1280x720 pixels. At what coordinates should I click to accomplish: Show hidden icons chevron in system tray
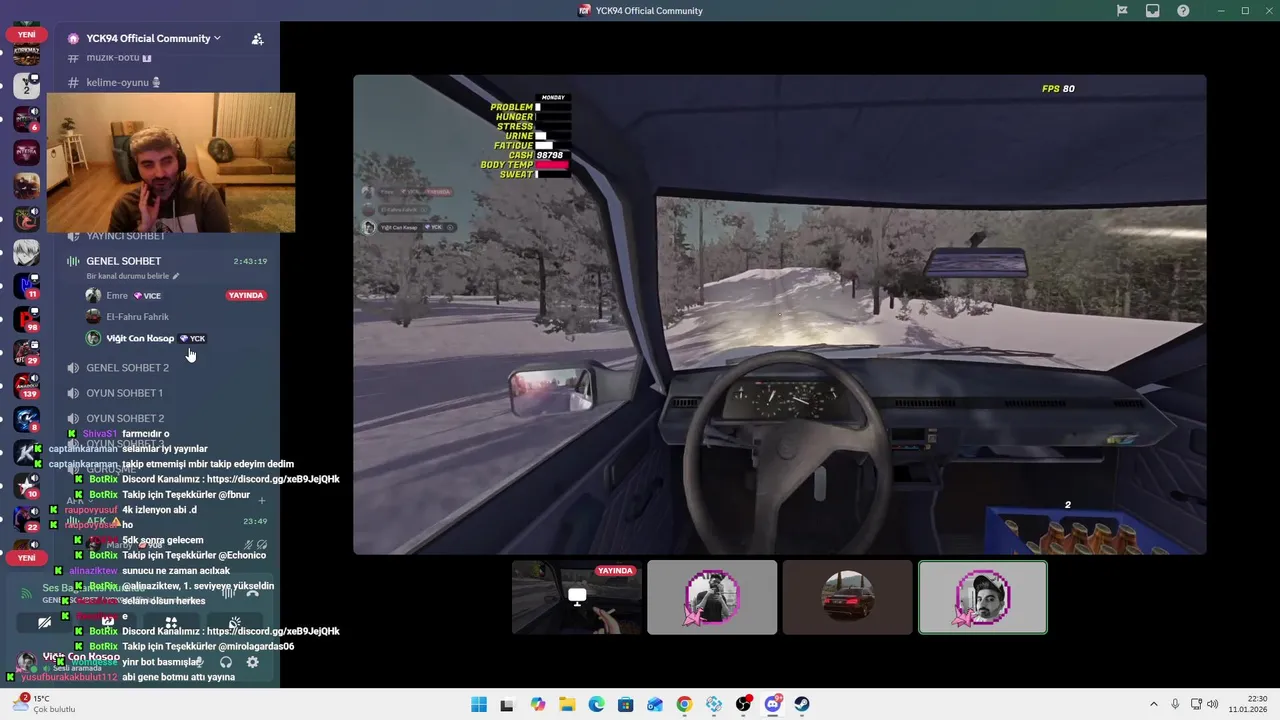[x=1153, y=704]
